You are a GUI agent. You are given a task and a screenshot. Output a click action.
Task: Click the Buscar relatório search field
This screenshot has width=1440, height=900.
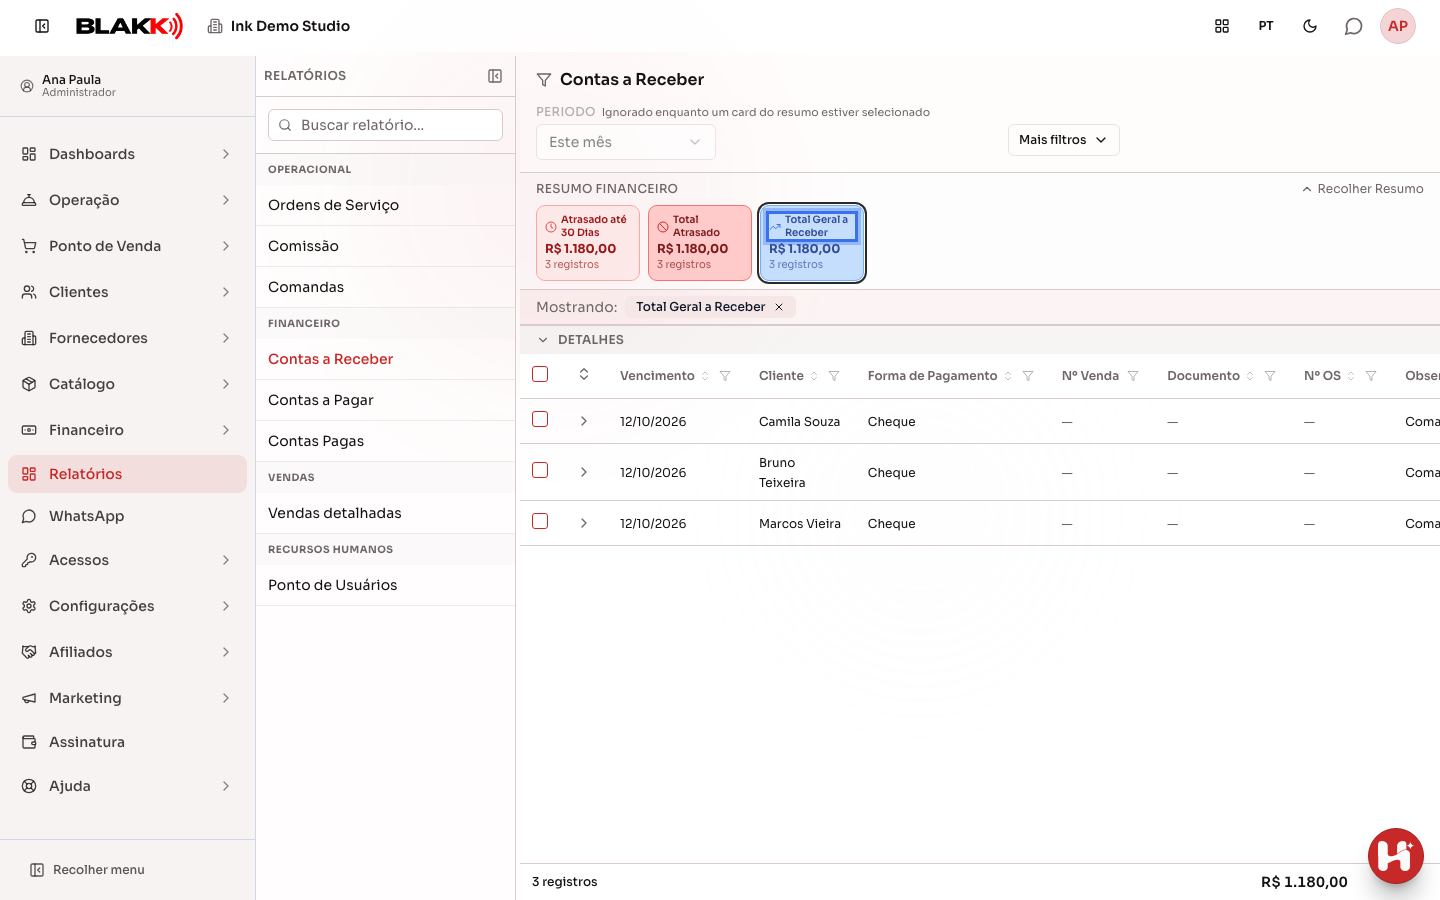(385, 125)
